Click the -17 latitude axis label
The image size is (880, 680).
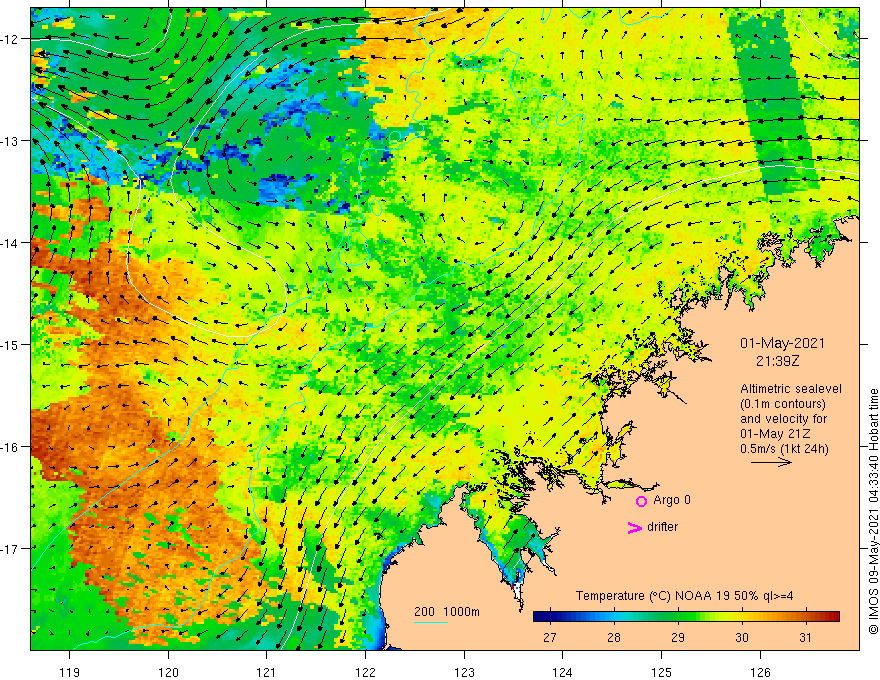click(x=10, y=548)
